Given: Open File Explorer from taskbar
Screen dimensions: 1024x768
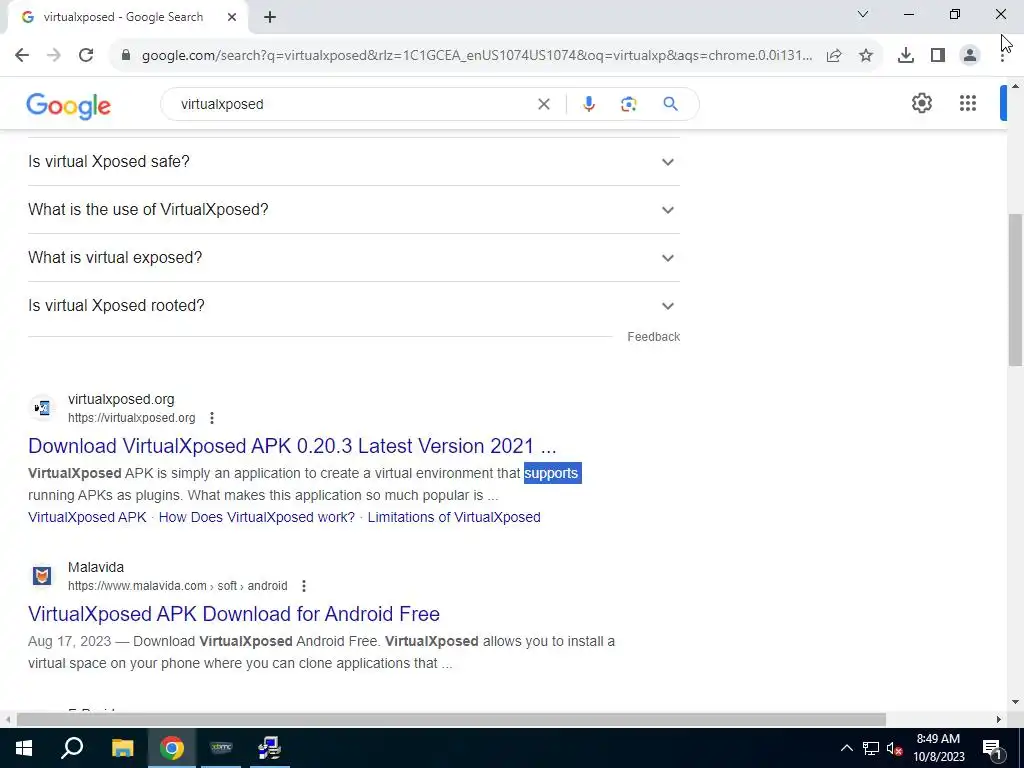Looking at the screenshot, I should pyautogui.click(x=122, y=748).
